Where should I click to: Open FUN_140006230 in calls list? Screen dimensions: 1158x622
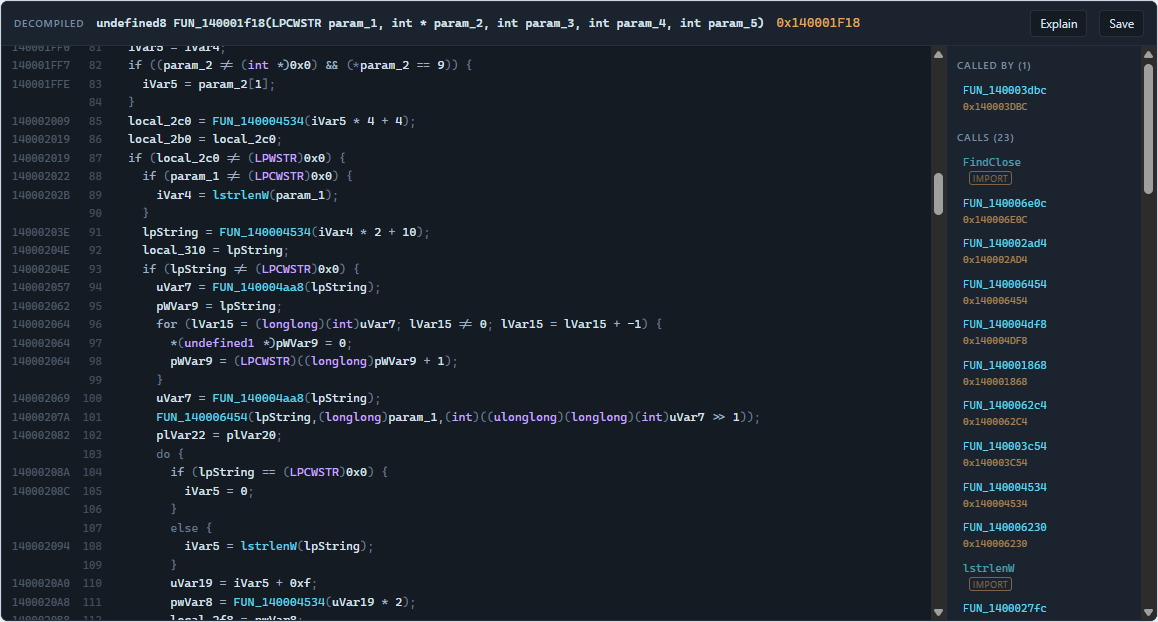pyautogui.click(x=1004, y=527)
